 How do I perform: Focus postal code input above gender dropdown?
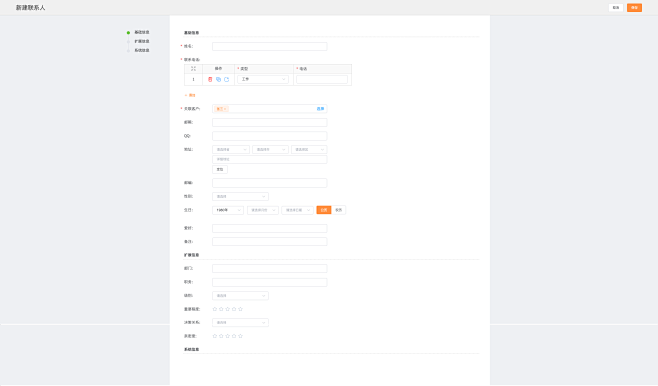(269, 183)
